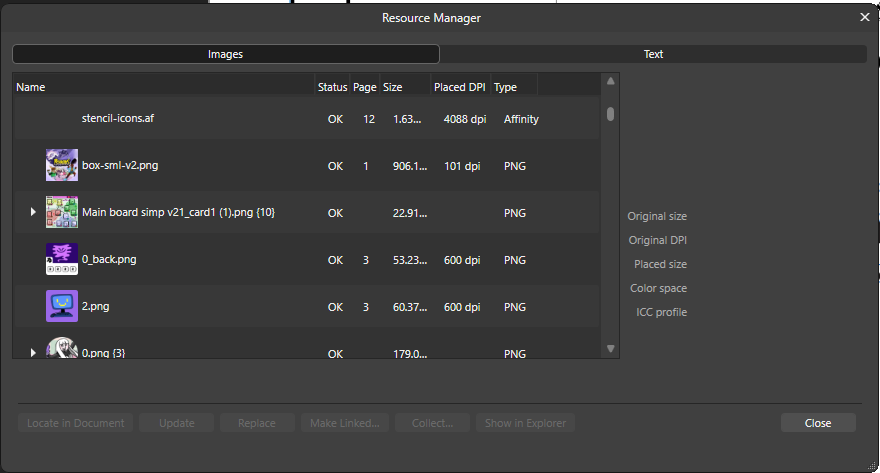Click the ICC profile label
The width and height of the screenshot is (880, 473).
(662, 313)
